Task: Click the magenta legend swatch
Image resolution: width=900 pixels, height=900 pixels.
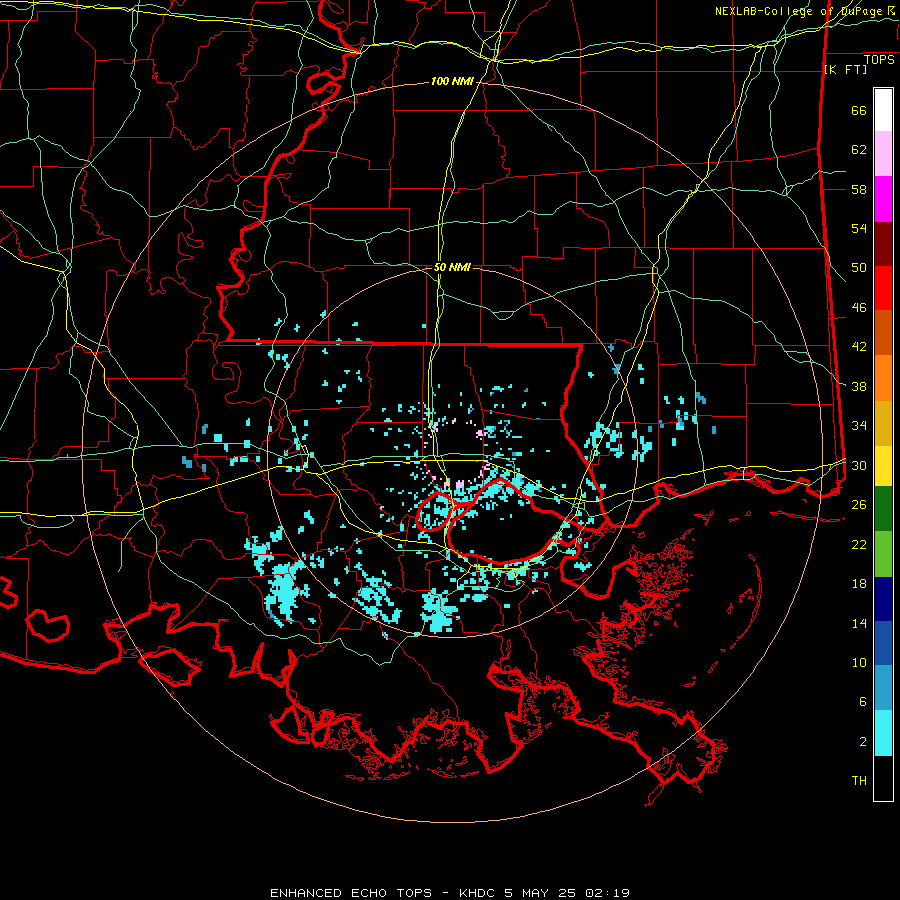Action: coord(883,199)
